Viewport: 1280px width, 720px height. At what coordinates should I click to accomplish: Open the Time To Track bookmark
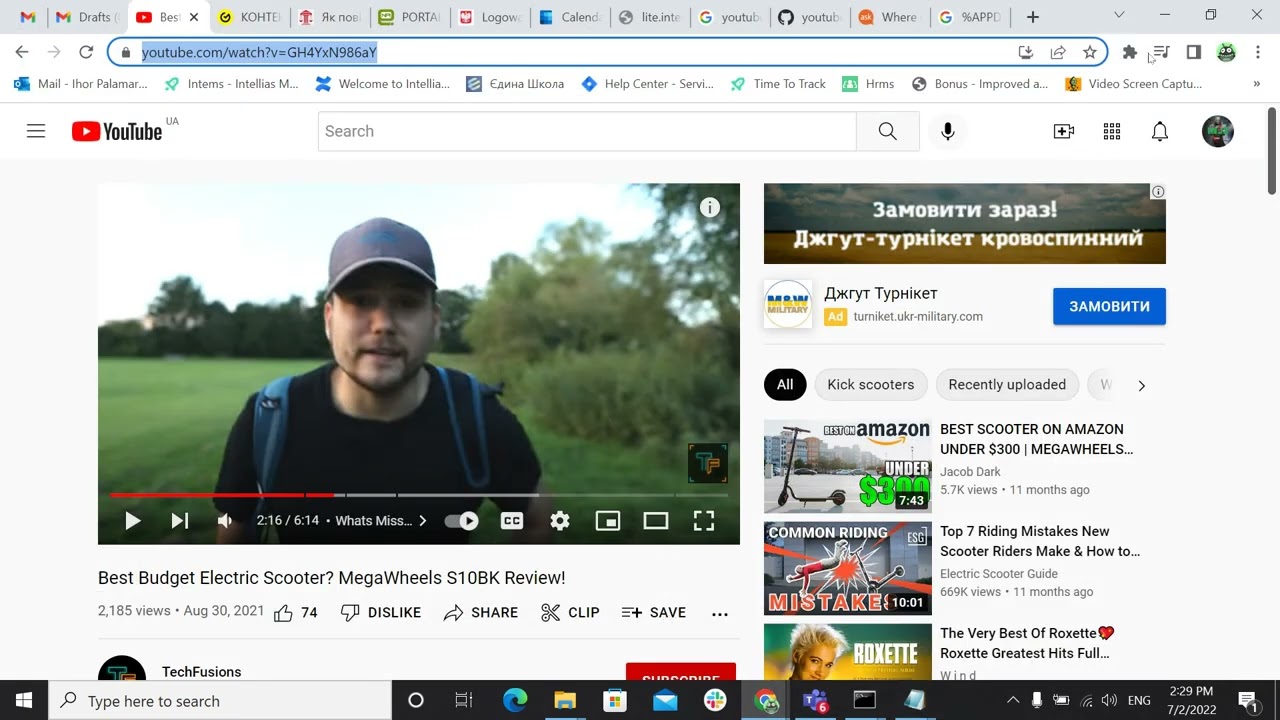pyautogui.click(x=778, y=84)
